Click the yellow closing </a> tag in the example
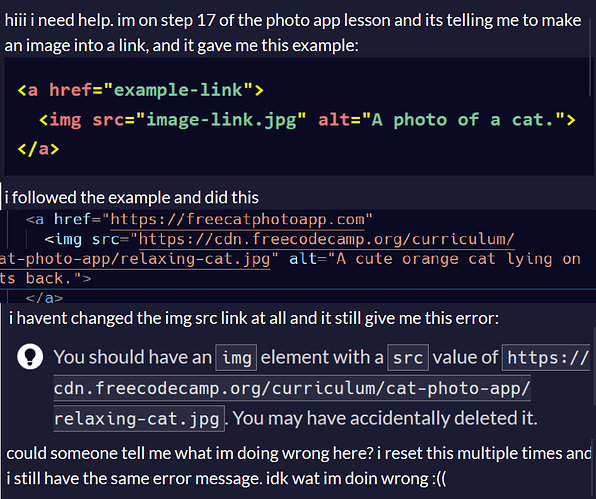 coord(38,149)
